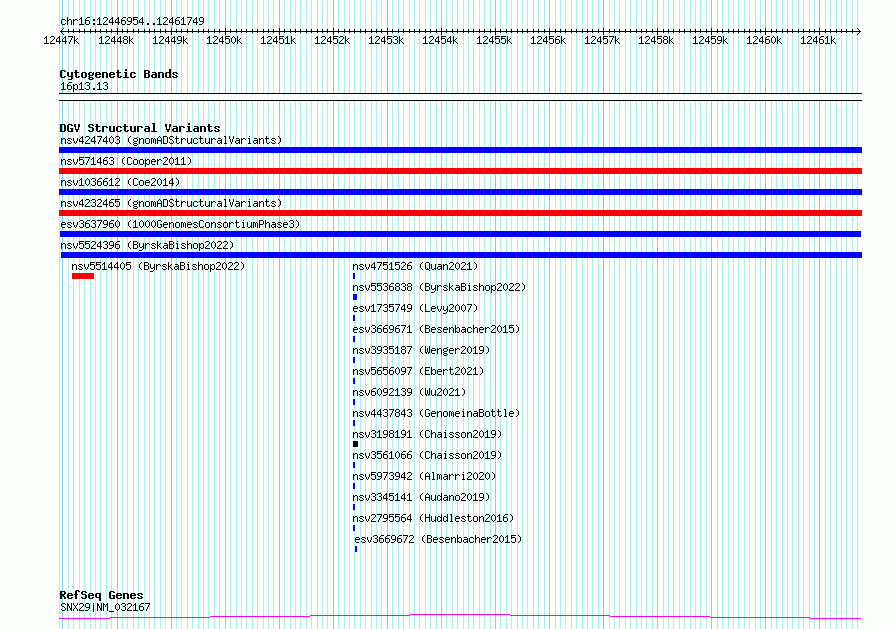Click the 12461k ruler tick label
Viewport: 890px width, 629px height.
click(818, 40)
